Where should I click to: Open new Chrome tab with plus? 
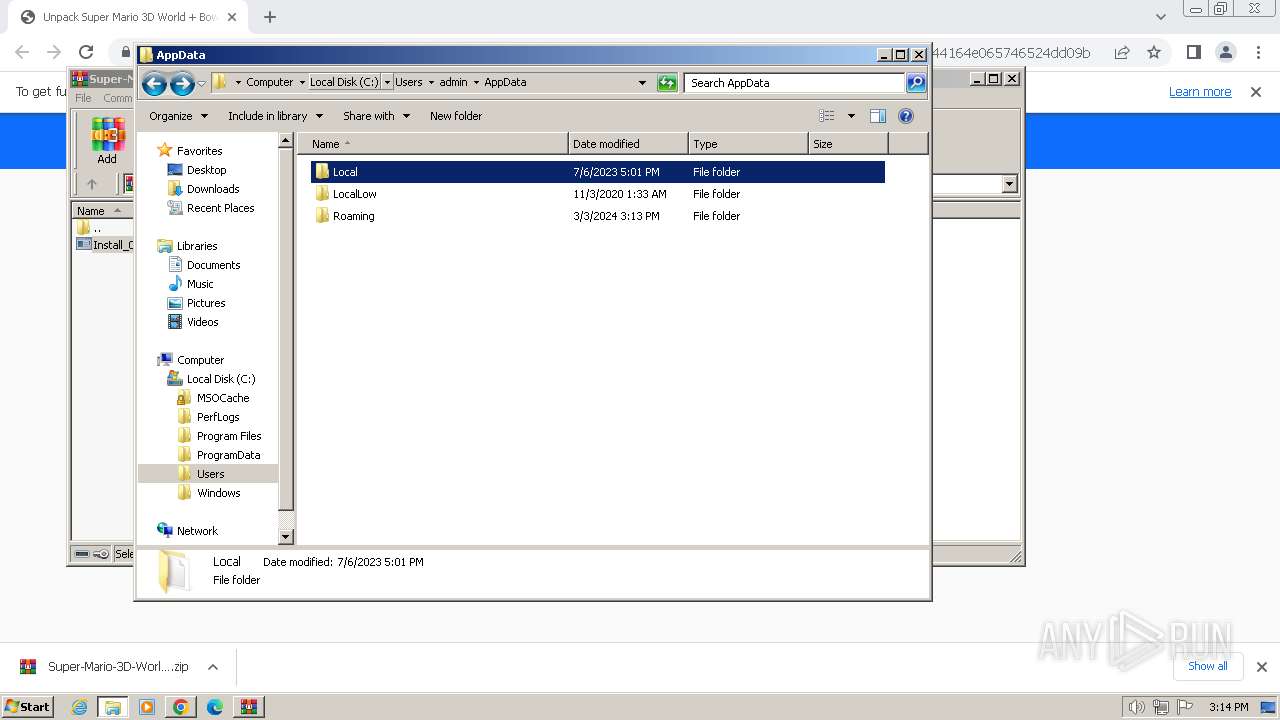pos(270,17)
